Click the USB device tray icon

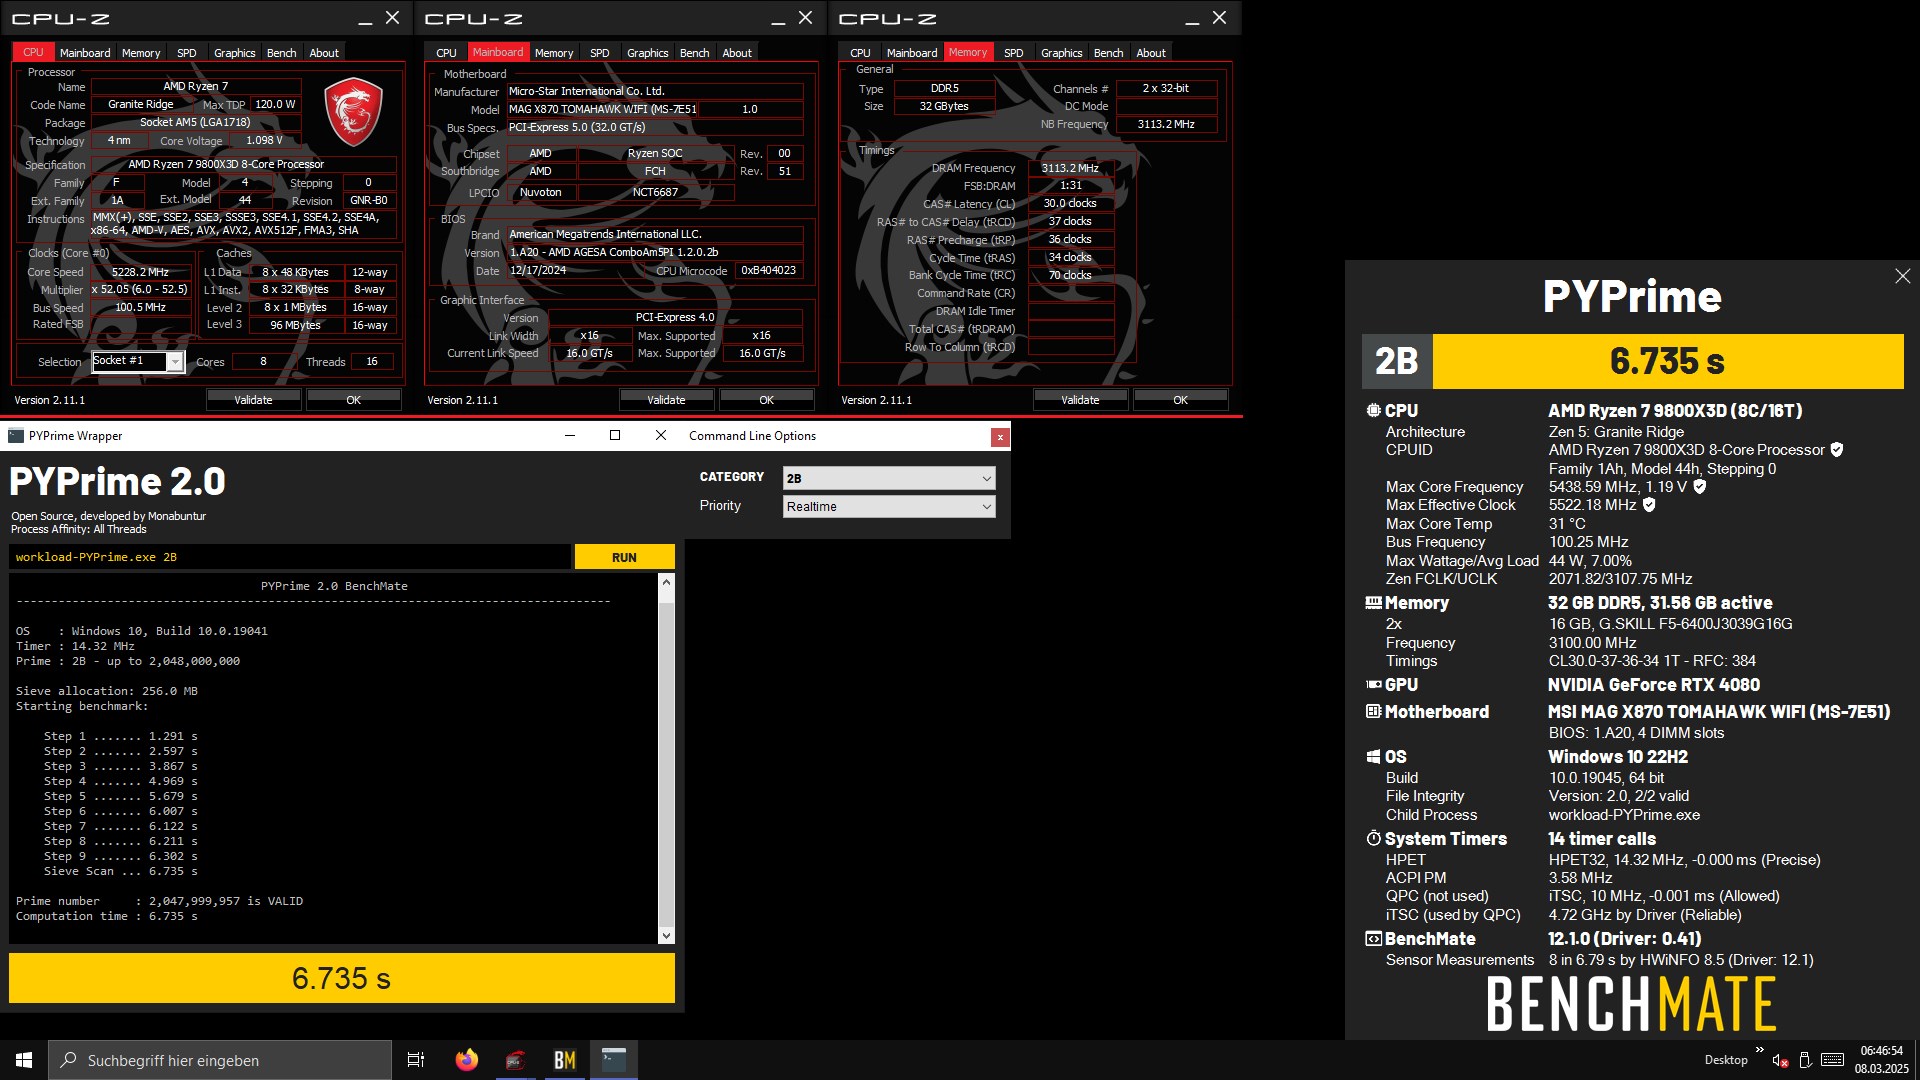click(1805, 1060)
